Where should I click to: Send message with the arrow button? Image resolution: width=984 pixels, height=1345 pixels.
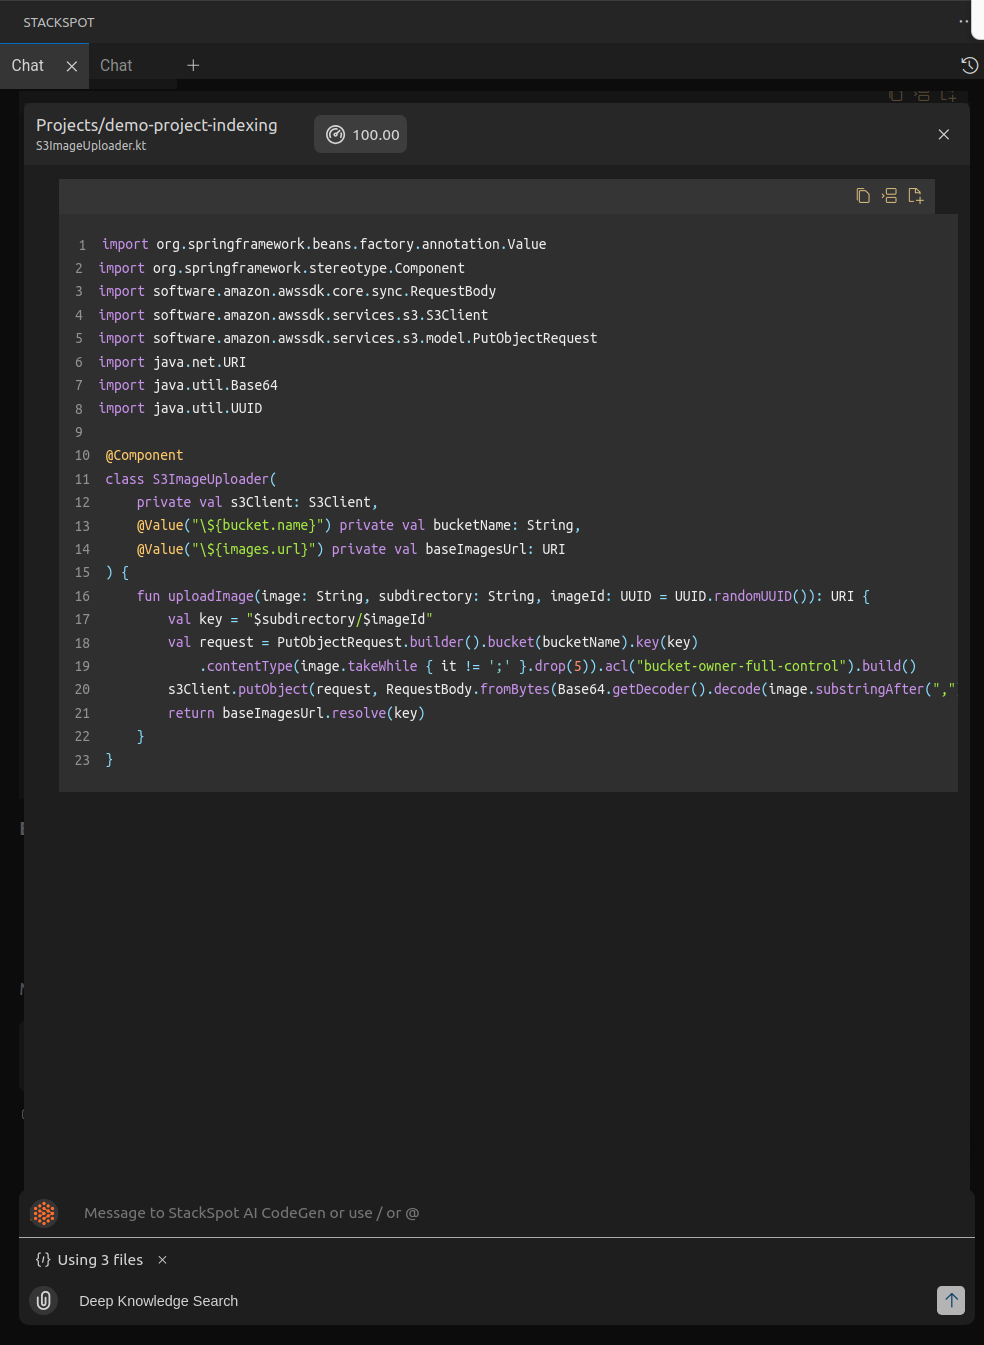[x=950, y=1300]
